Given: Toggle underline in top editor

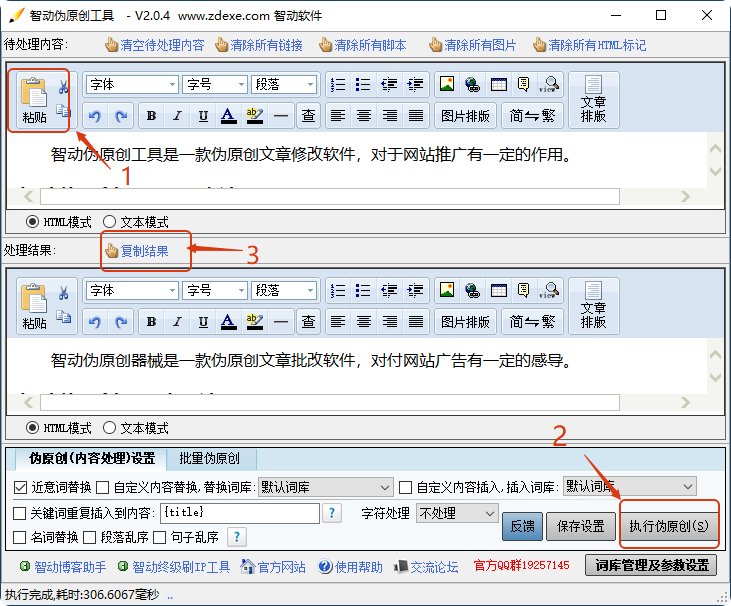Looking at the screenshot, I should (203, 116).
